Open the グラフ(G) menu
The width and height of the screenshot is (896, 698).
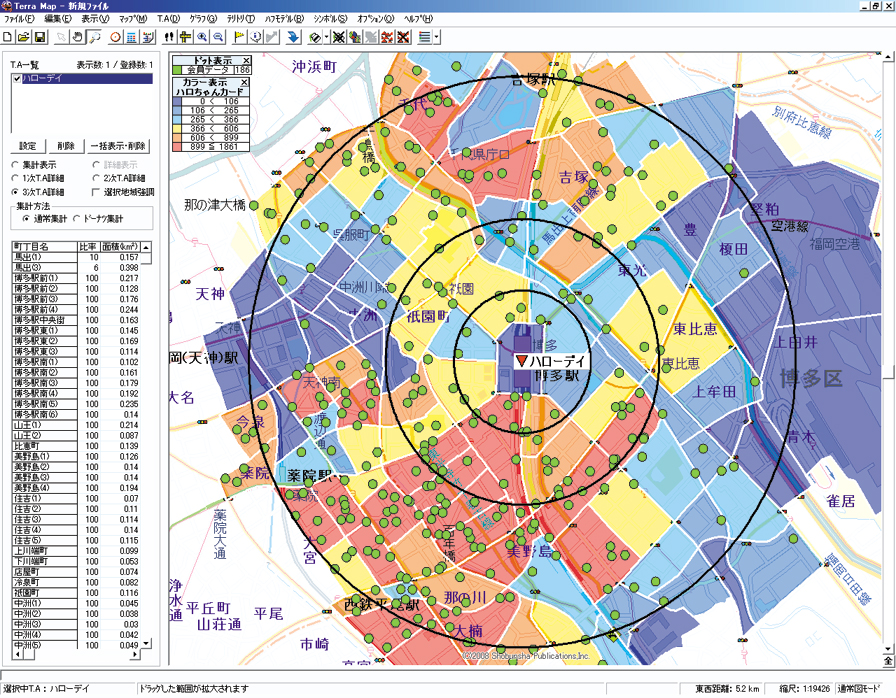pos(203,19)
